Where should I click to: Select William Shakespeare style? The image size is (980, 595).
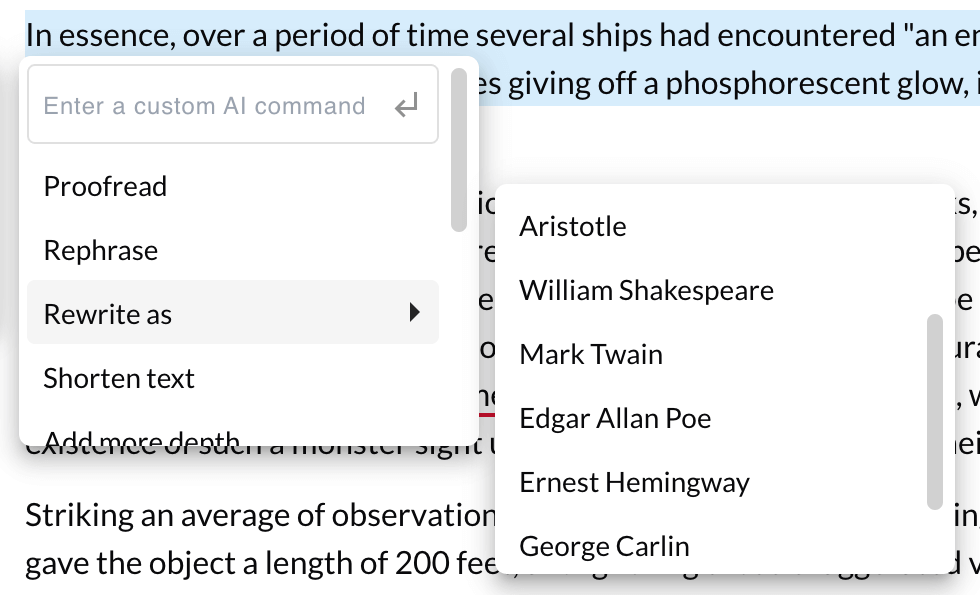(646, 290)
